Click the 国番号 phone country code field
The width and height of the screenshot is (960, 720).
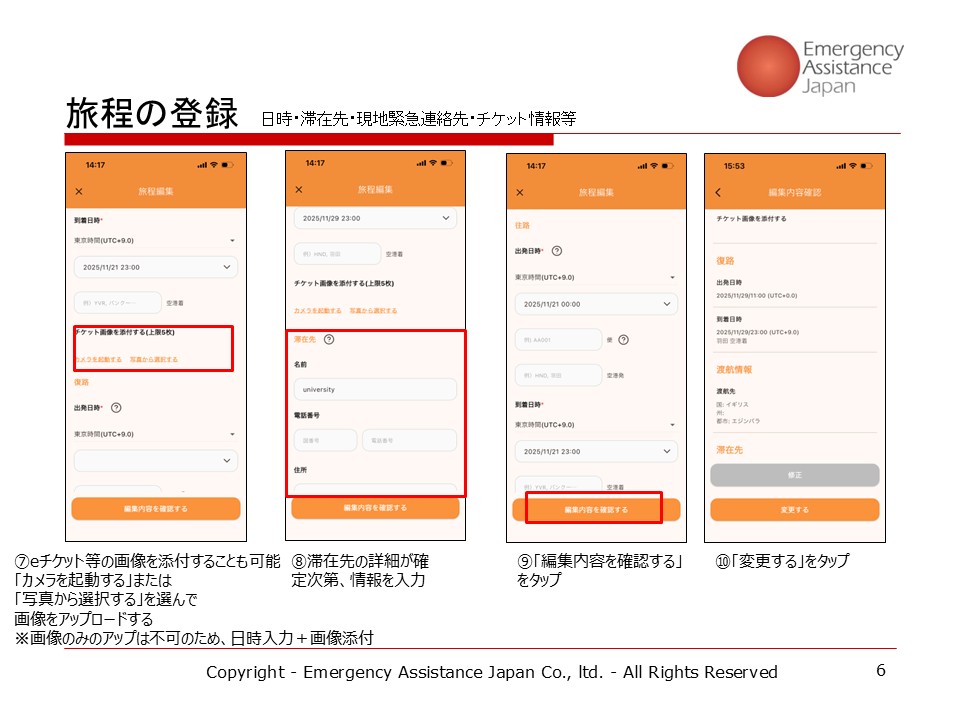pos(325,440)
